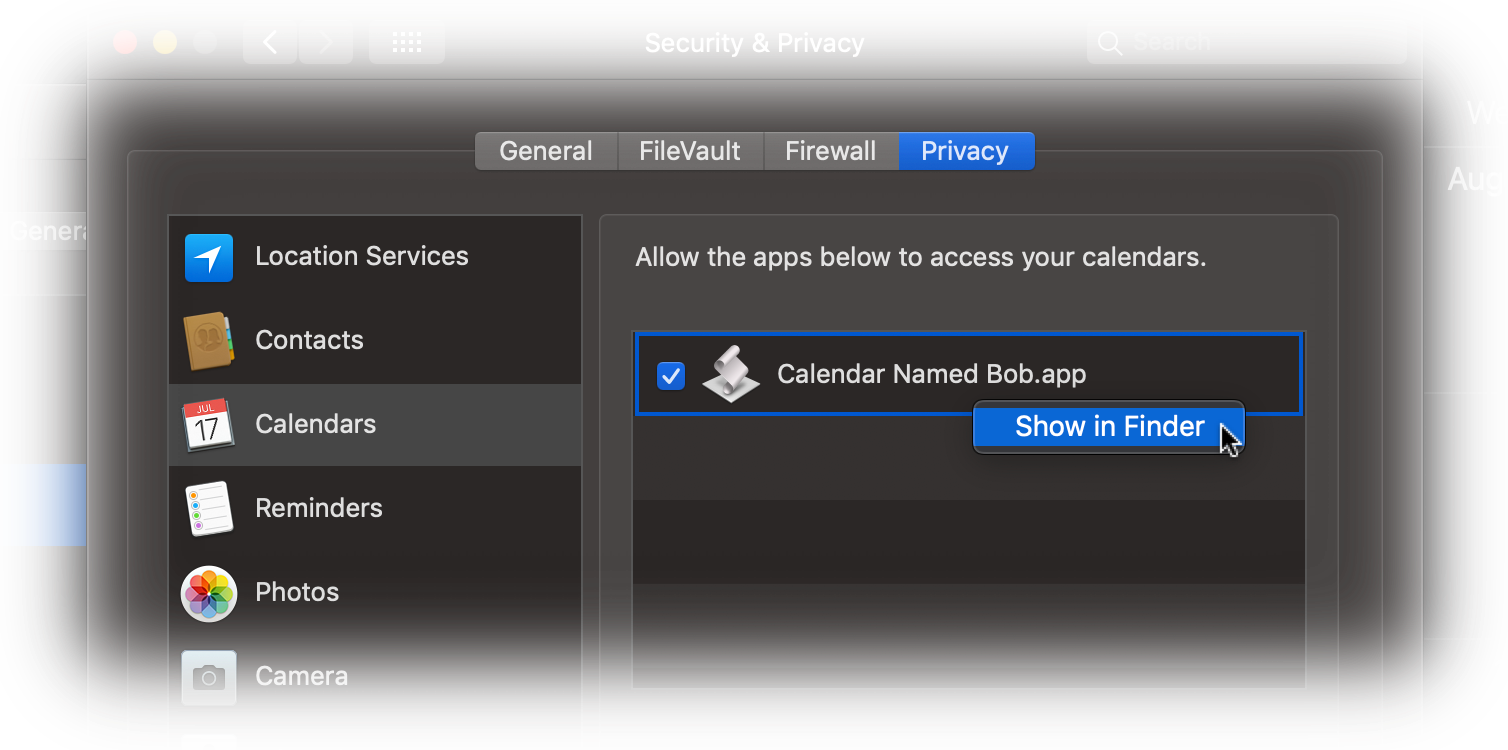Select the Camera icon in the privacy list
1508x750 pixels.
click(208, 676)
